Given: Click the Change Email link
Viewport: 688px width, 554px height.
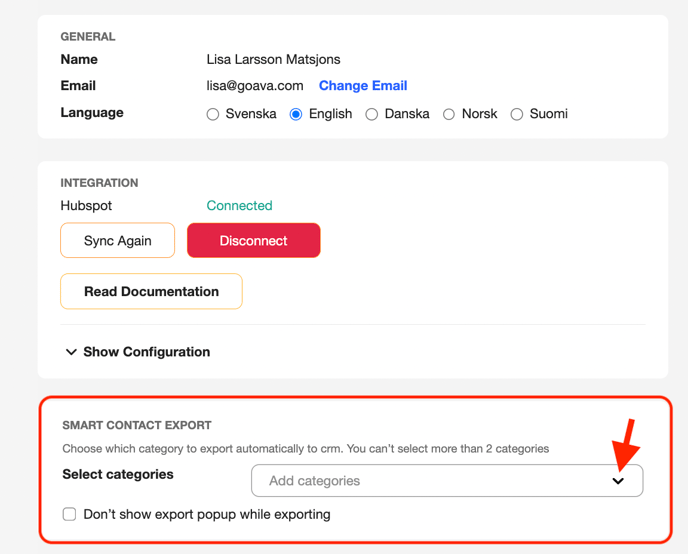Looking at the screenshot, I should coord(363,86).
